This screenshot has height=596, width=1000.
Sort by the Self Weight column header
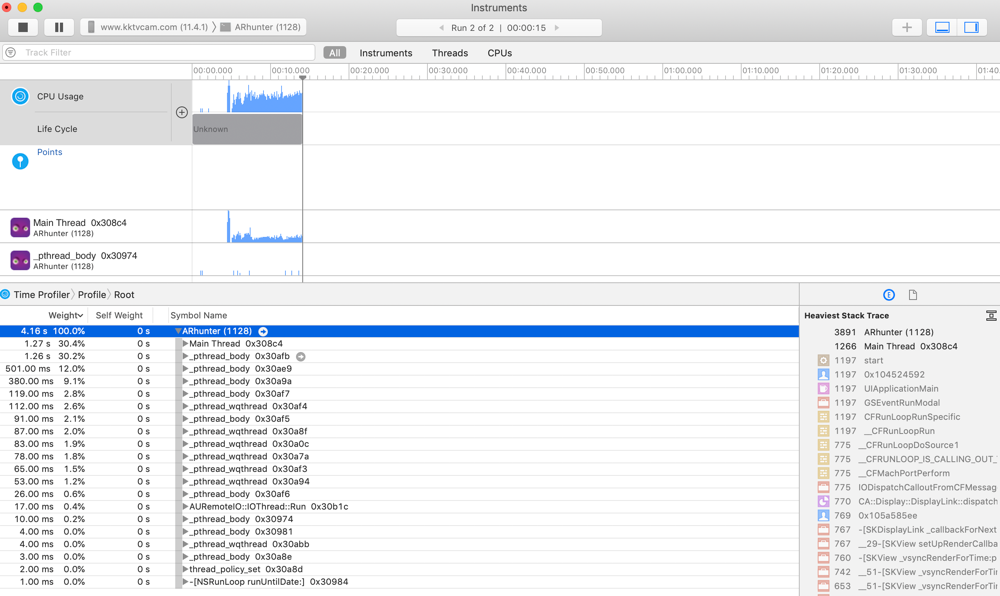pyautogui.click(x=119, y=316)
